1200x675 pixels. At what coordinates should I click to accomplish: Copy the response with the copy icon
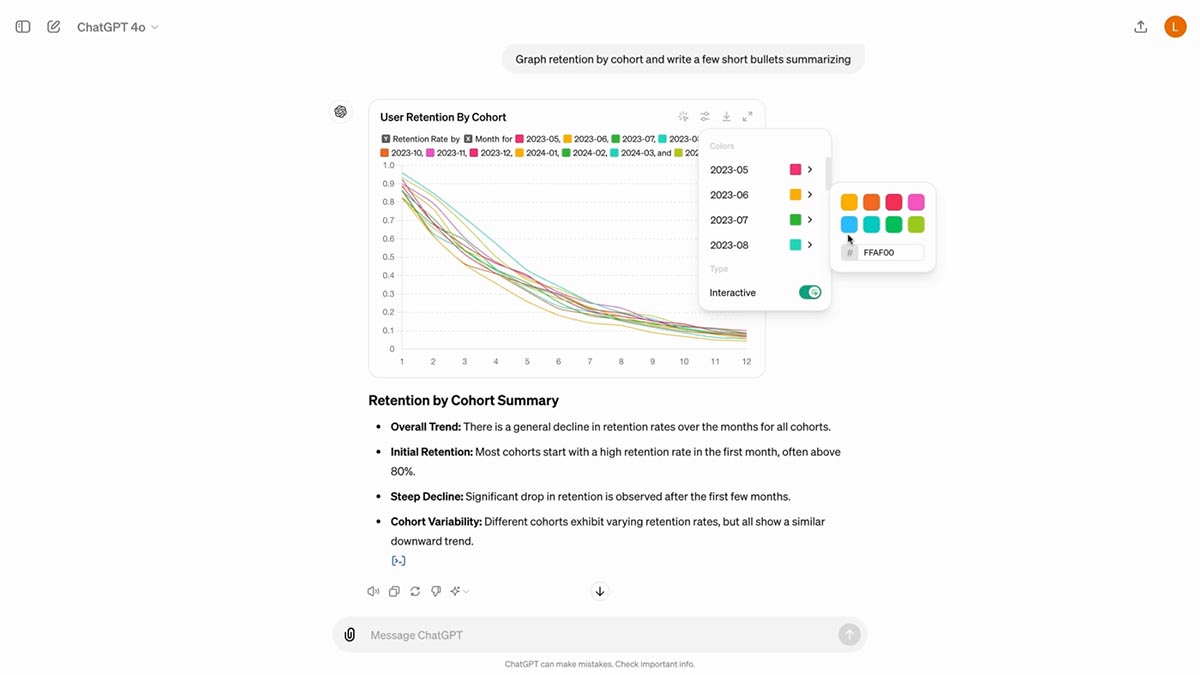(x=394, y=591)
